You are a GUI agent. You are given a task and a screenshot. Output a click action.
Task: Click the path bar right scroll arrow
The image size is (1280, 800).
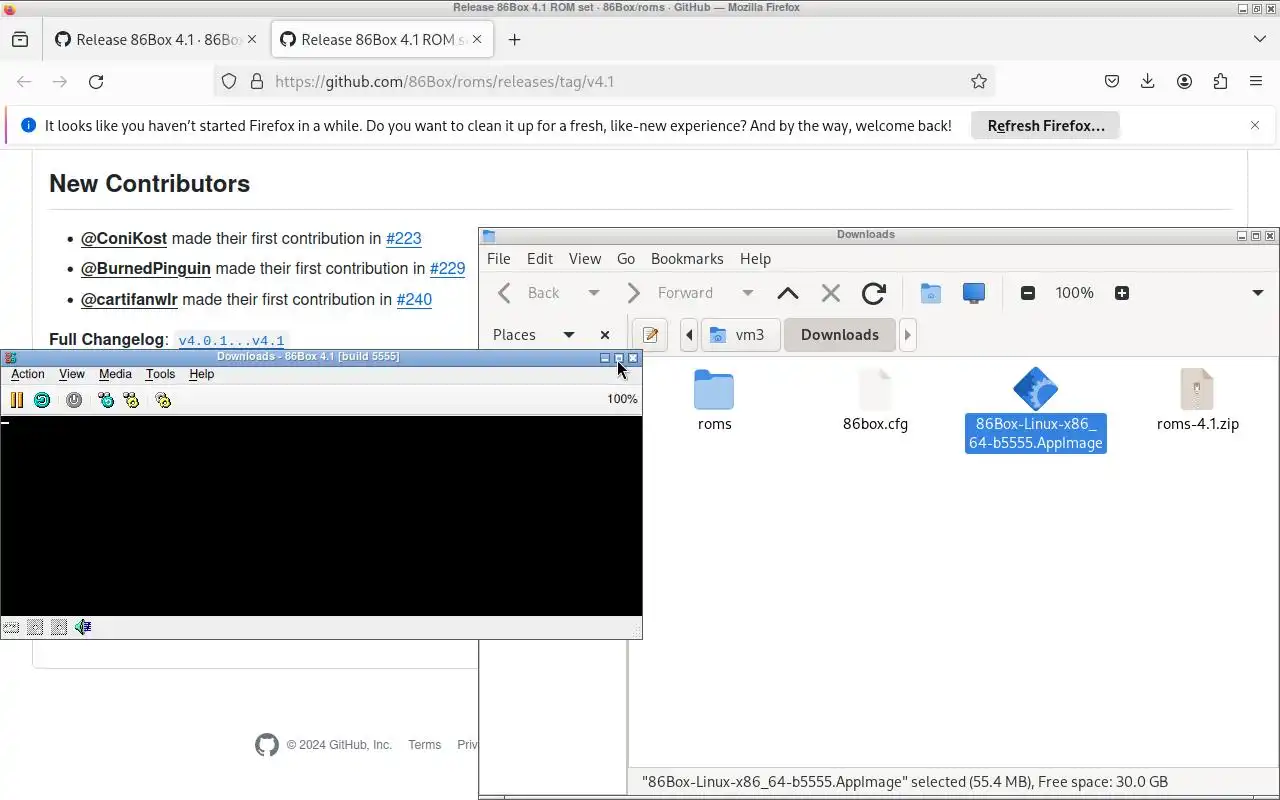[908, 335]
